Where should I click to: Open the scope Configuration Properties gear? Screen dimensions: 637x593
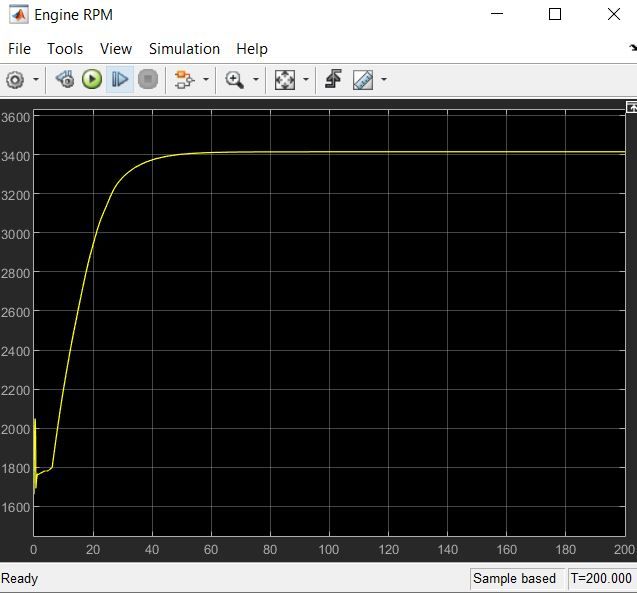tap(15, 80)
